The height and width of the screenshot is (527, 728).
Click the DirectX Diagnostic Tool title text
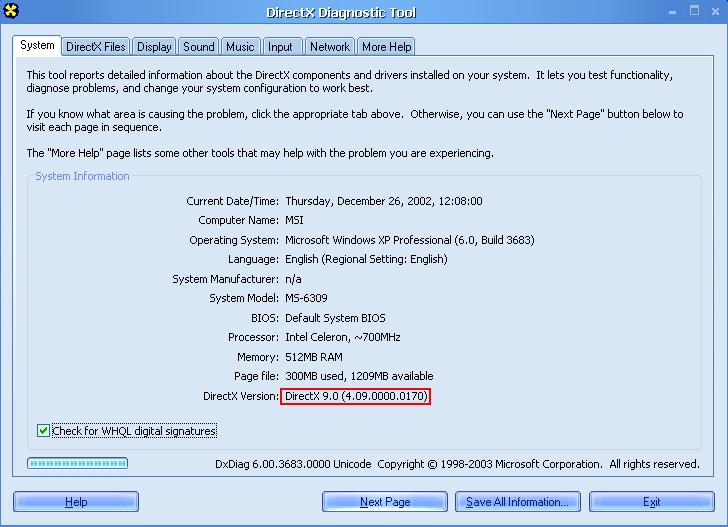(x=341, y=13)
